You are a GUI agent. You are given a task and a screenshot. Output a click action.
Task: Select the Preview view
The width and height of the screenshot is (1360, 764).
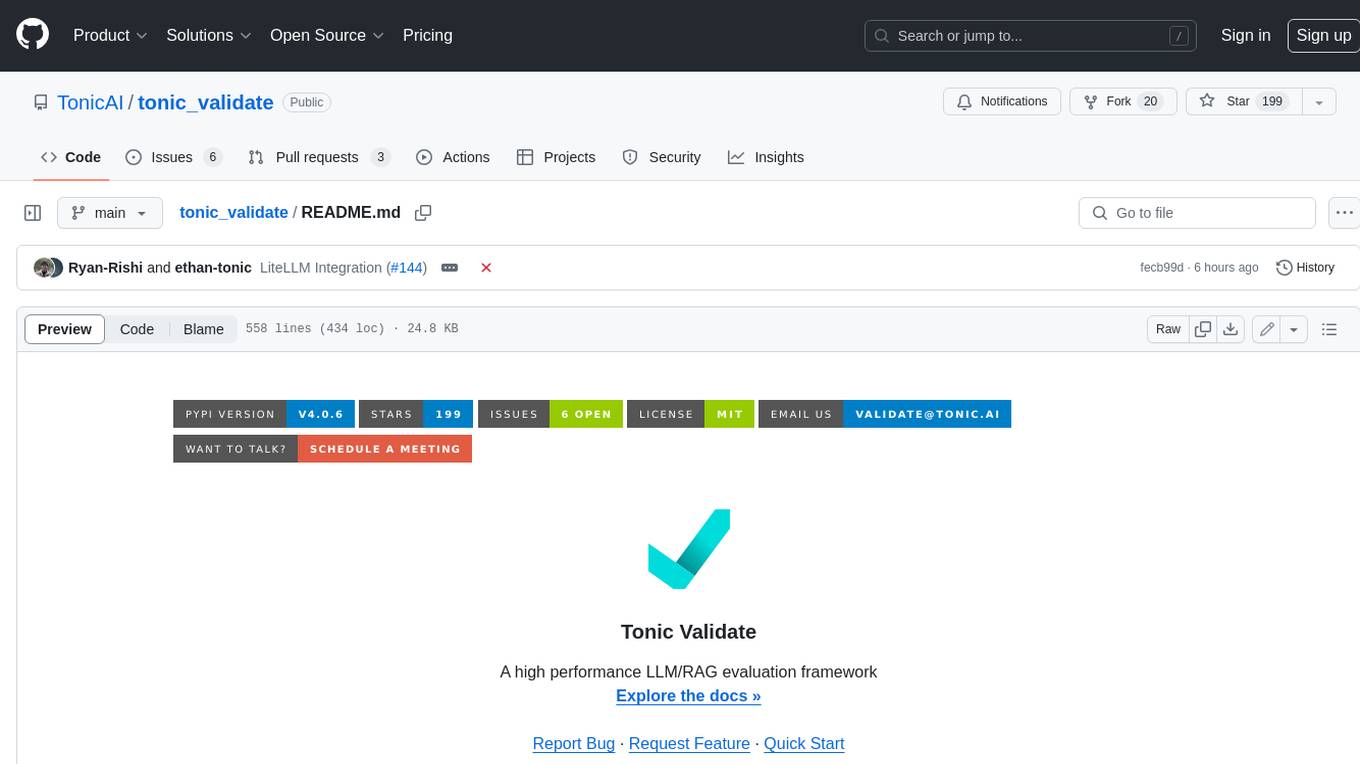tap(65, 329)
